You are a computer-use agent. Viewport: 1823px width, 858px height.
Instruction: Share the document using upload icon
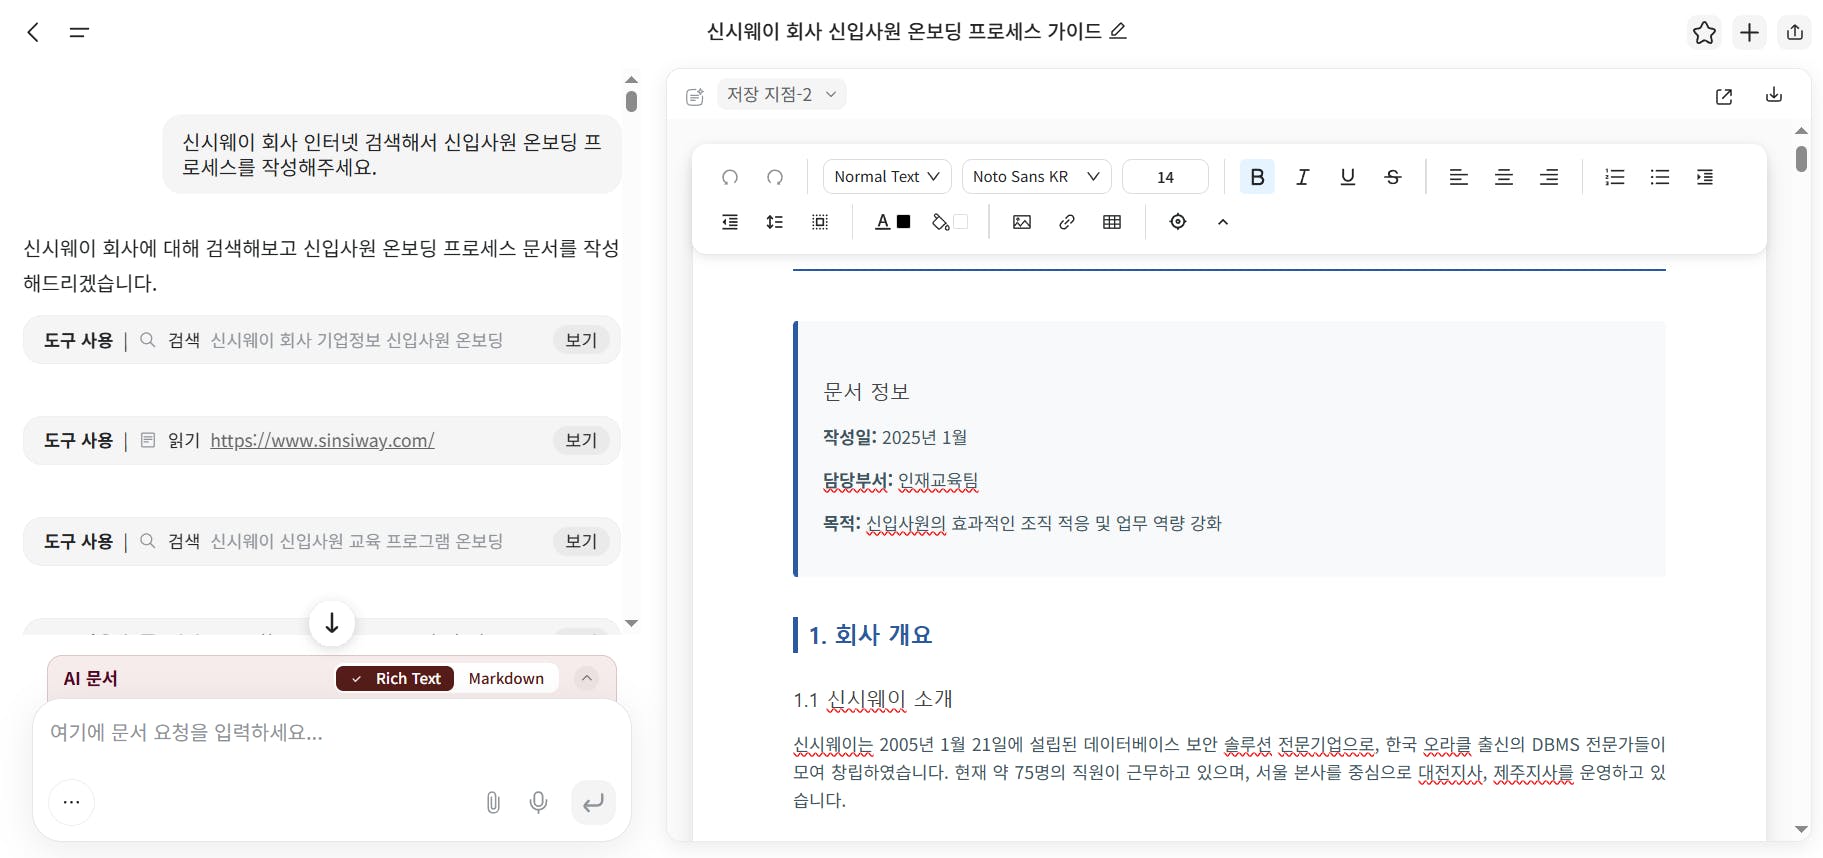coord(1795,32)
